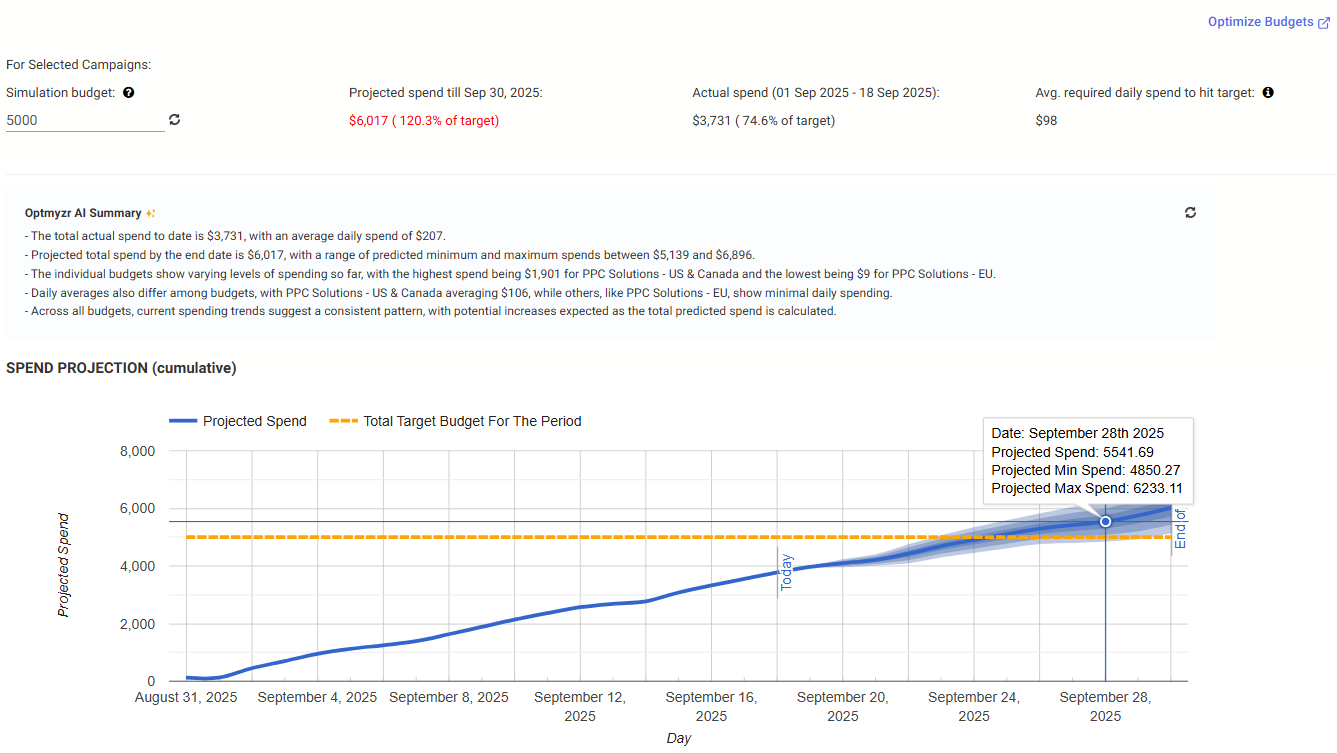
Task: Refresh the simulation budget using reload icon
Action: [x=175, y=120]
